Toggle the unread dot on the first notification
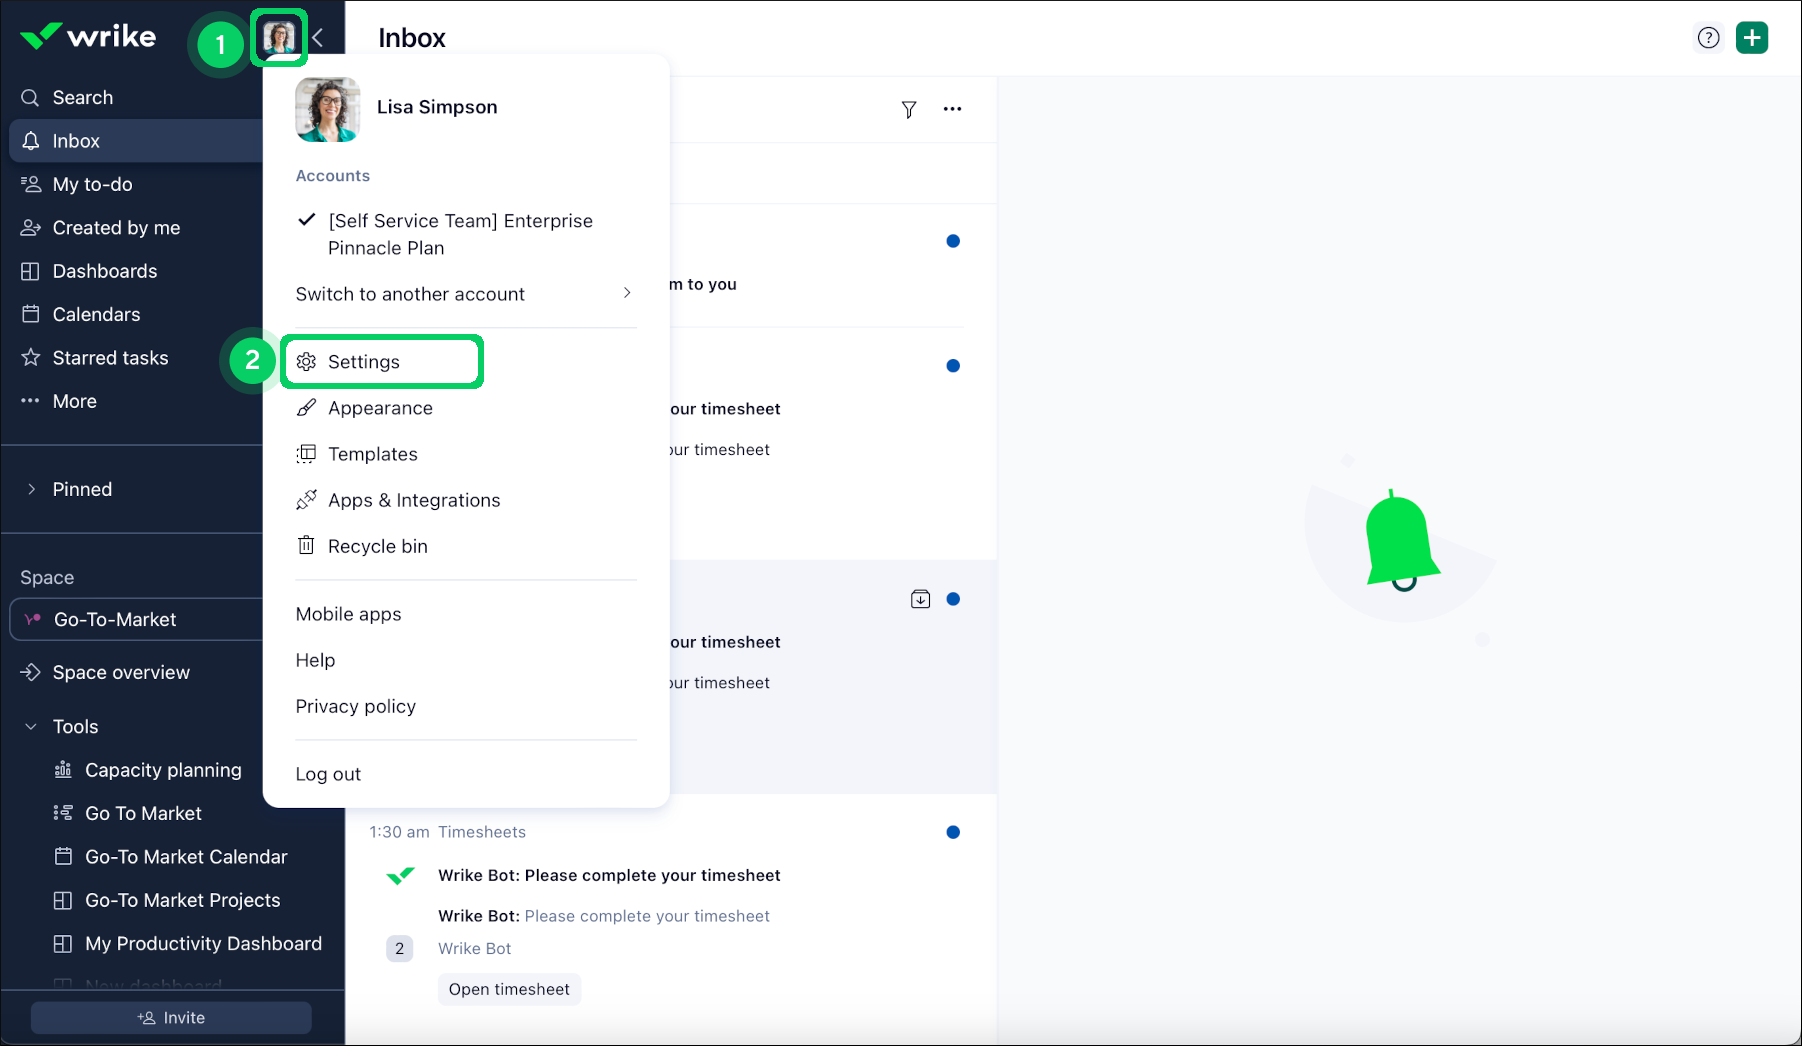Screen dimensions: 1802x1046 coord(952,241)
